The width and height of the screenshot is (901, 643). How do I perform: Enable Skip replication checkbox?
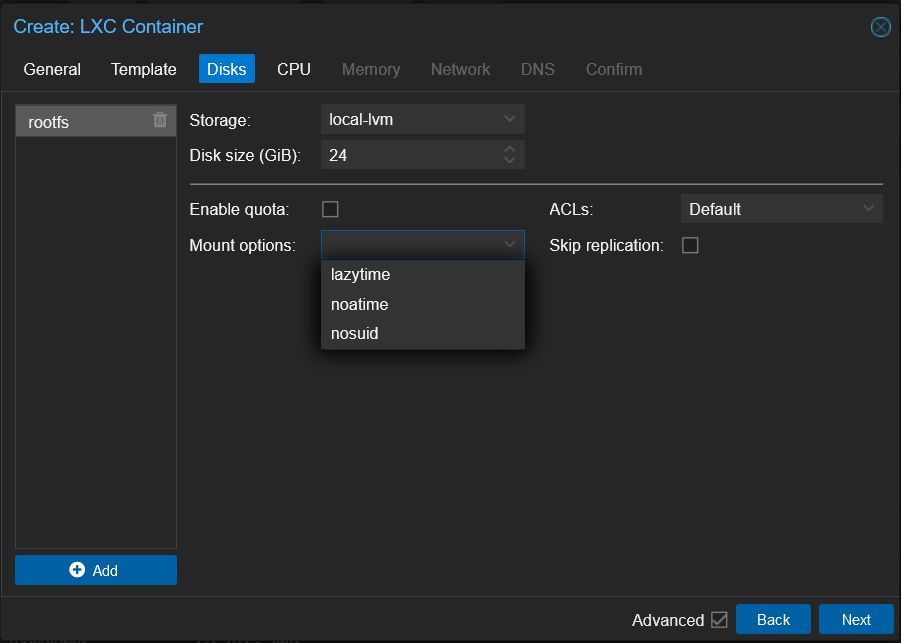tap(689, 245)
